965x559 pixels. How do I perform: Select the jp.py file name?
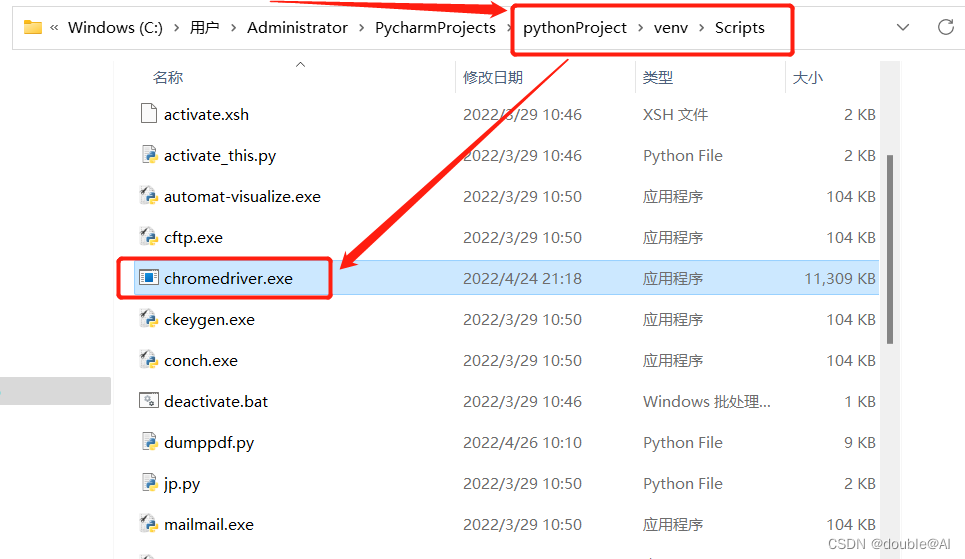click(x=182, y=484)
